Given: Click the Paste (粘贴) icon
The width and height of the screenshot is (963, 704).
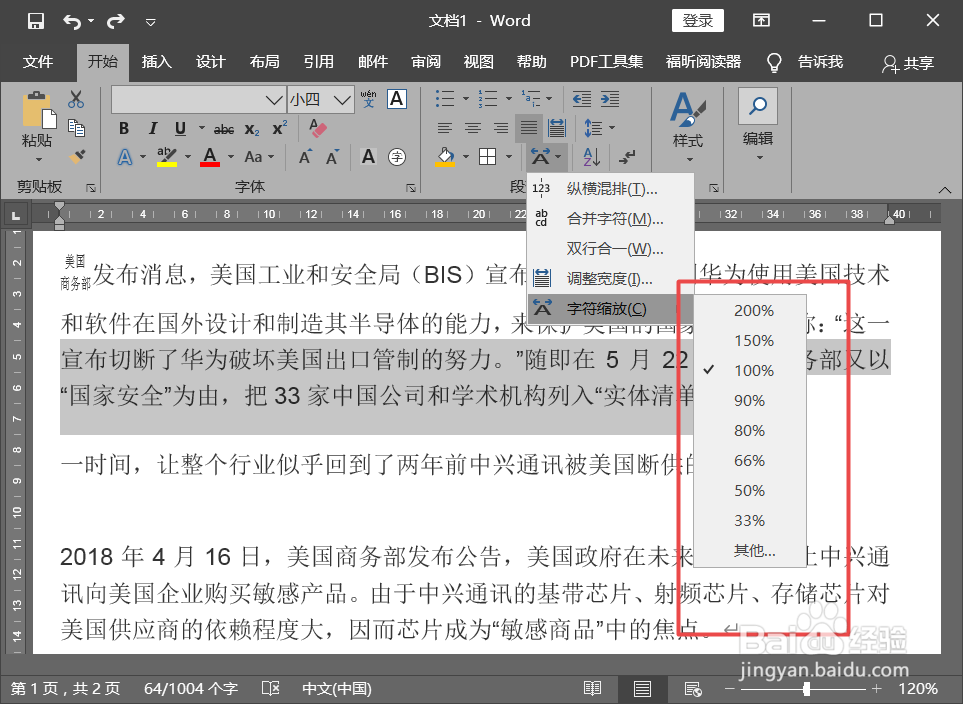Looking at the screenshot, I should [x=36, y=113].
